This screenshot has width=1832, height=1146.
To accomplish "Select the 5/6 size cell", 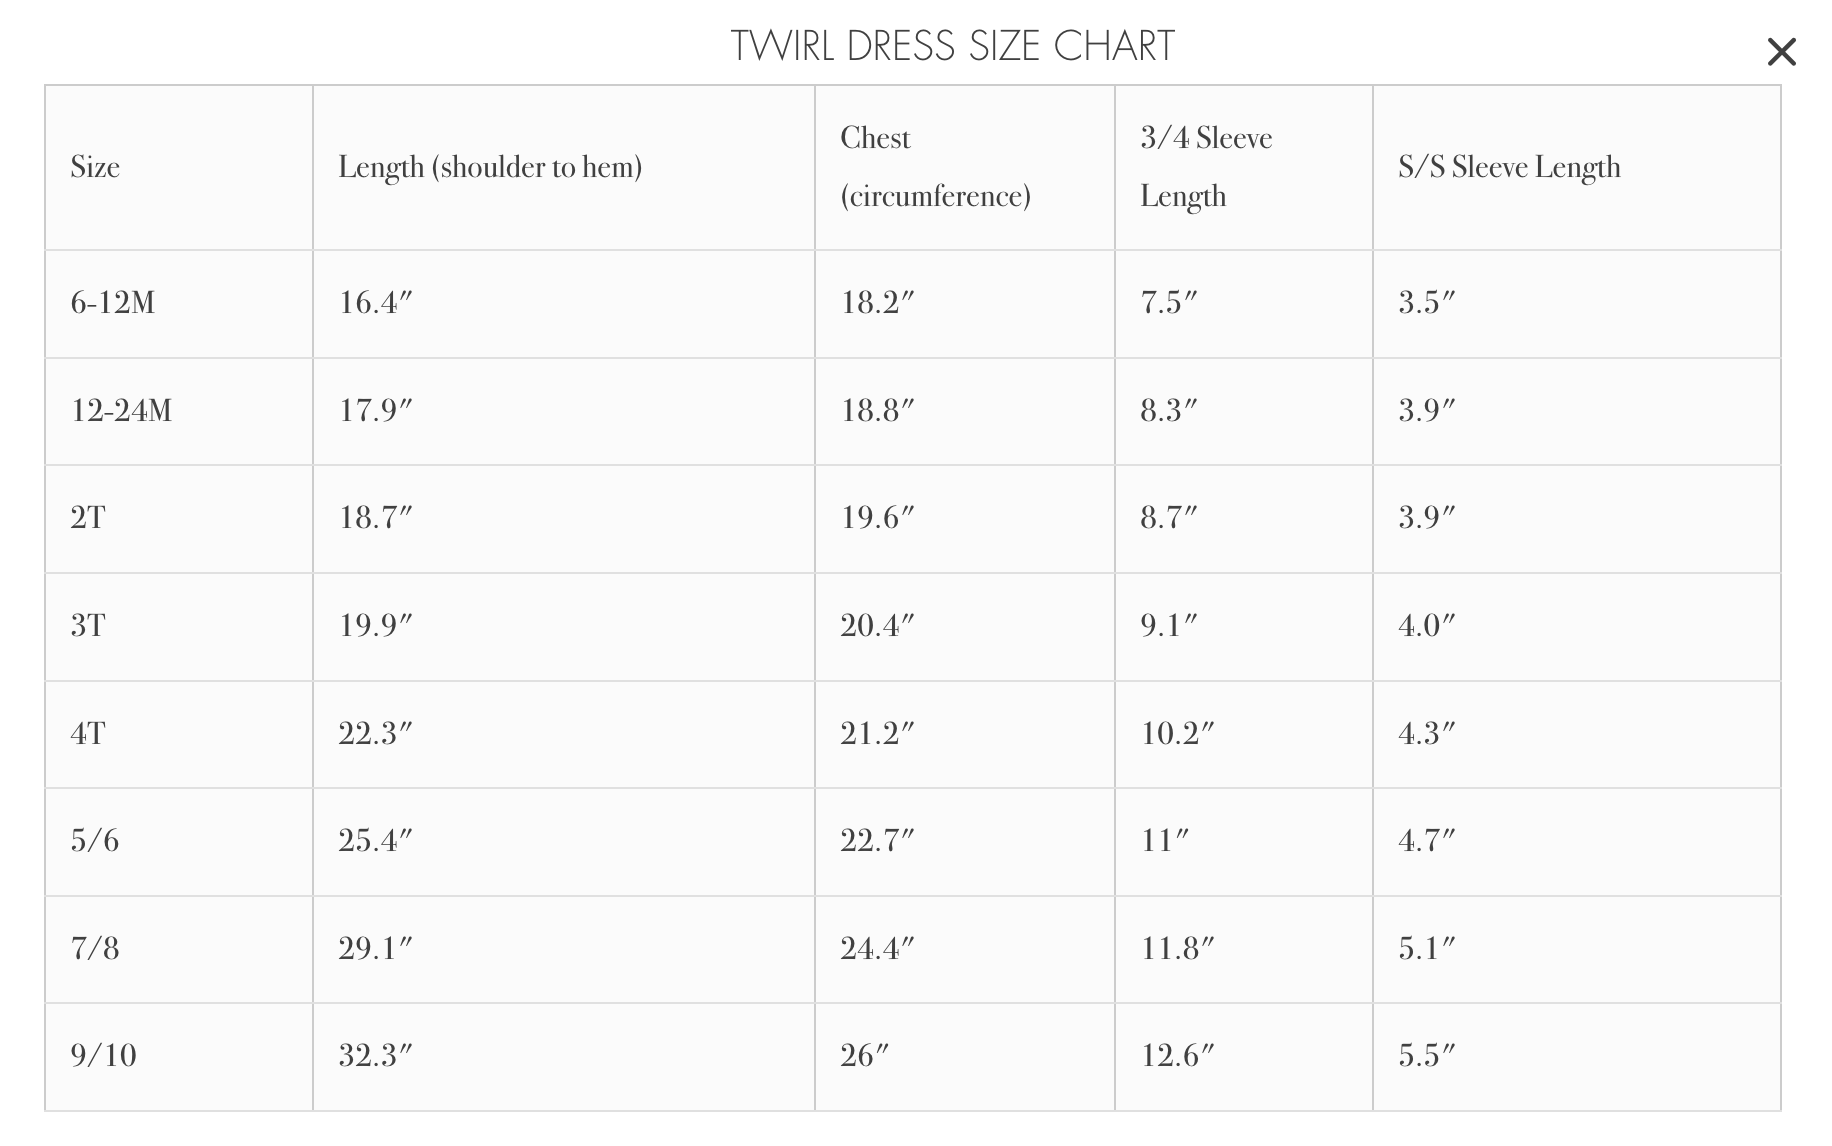I will (x=95, y=841).
